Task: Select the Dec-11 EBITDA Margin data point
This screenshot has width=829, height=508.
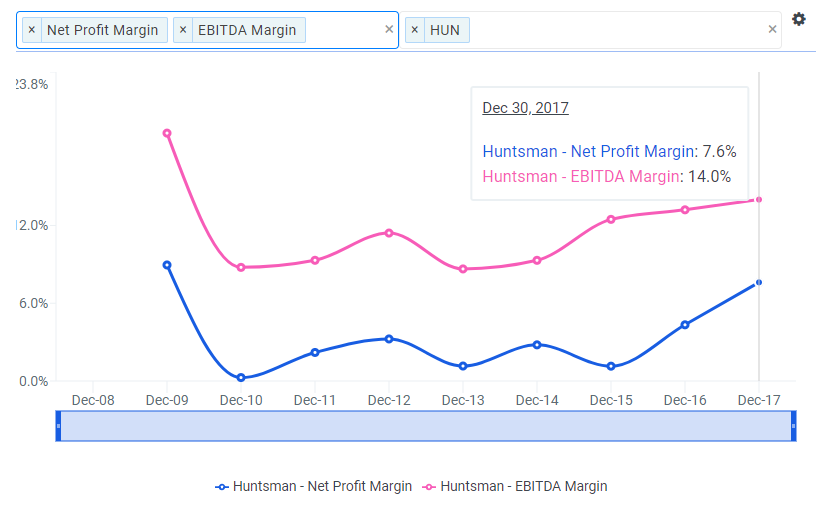Action: coord(315,260)
